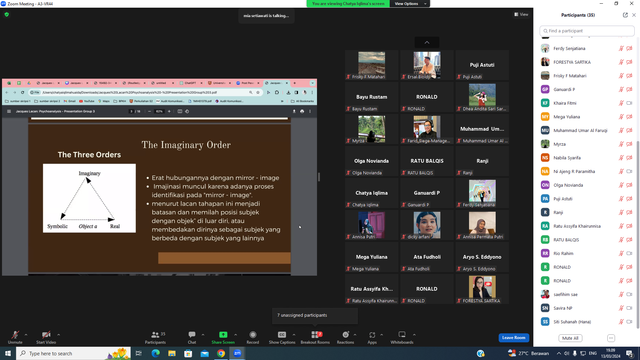
Task: Select Siti Suhanah (Hana) in participants list
Action: tap(587, 322)
